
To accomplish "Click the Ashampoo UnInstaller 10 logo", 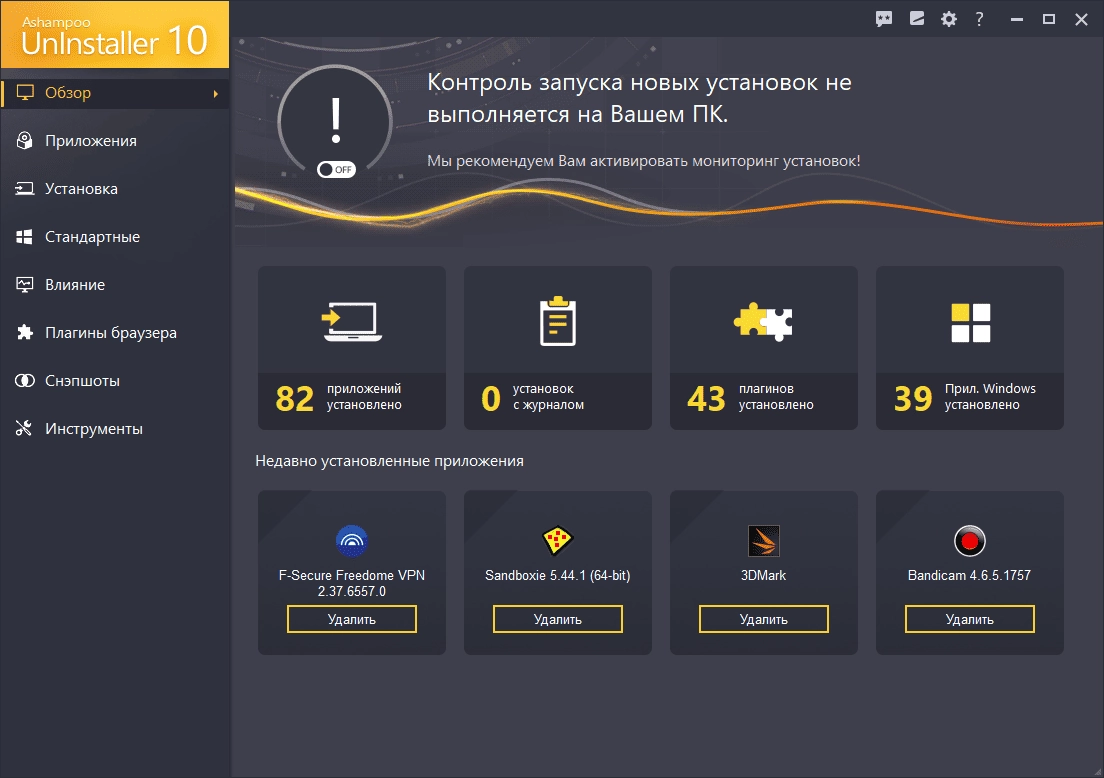I will coord(115,34).
